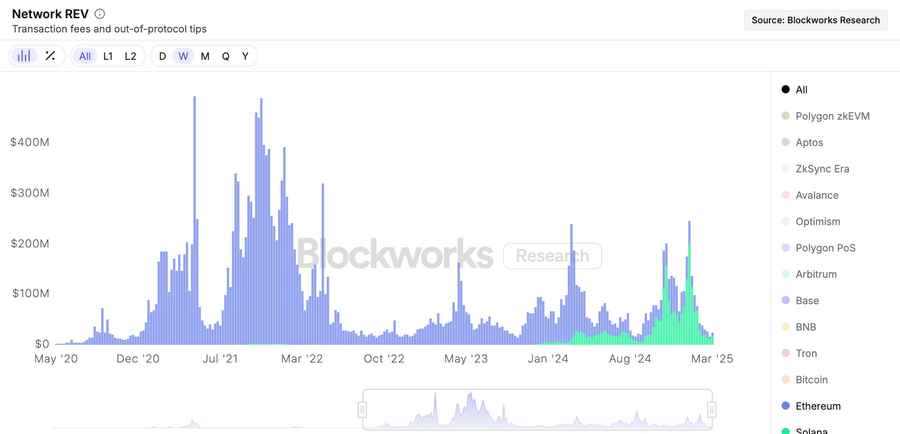Click the $400M y-axis label

(x=30, y=142)
